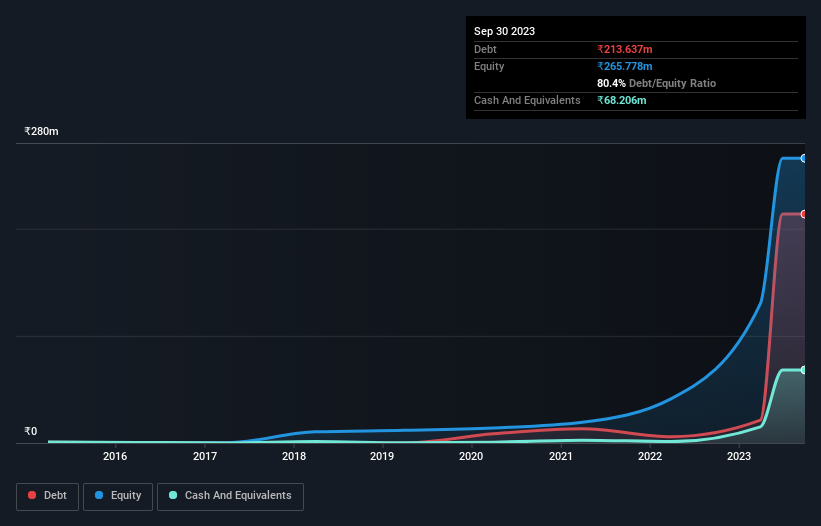The image size is (821, 526).
Task: Click the ₹0 y-axis label
Action: tap(31, 431)
